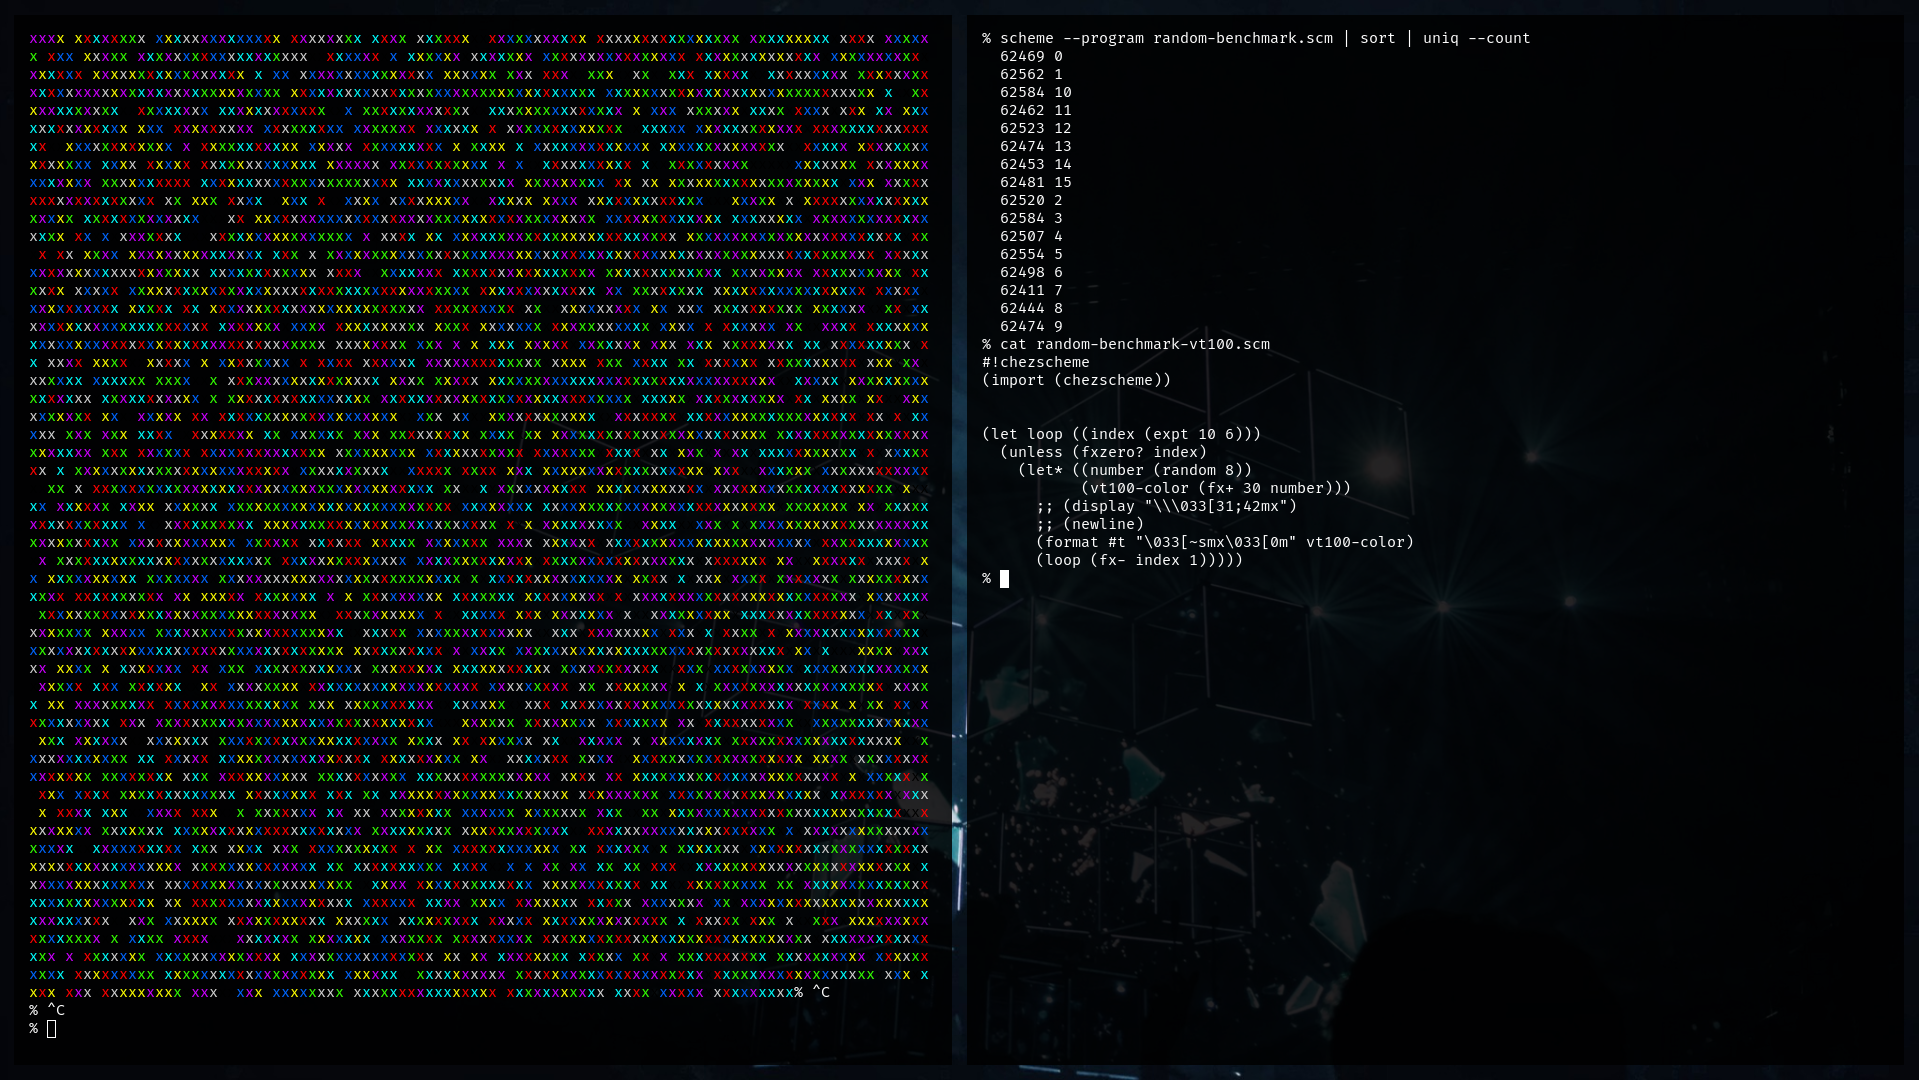Screen dimensions: 1919x1080
Task: Select the output row '62444 8'
Action: coord(1031,308)
